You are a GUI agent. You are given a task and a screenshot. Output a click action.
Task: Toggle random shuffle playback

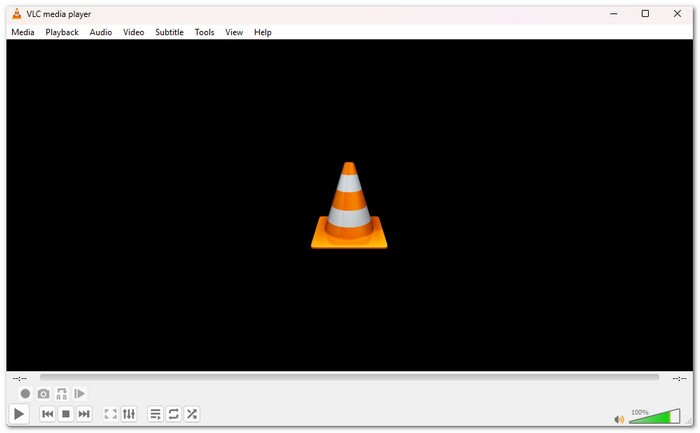pyautogui.click(x=192, y=414)
